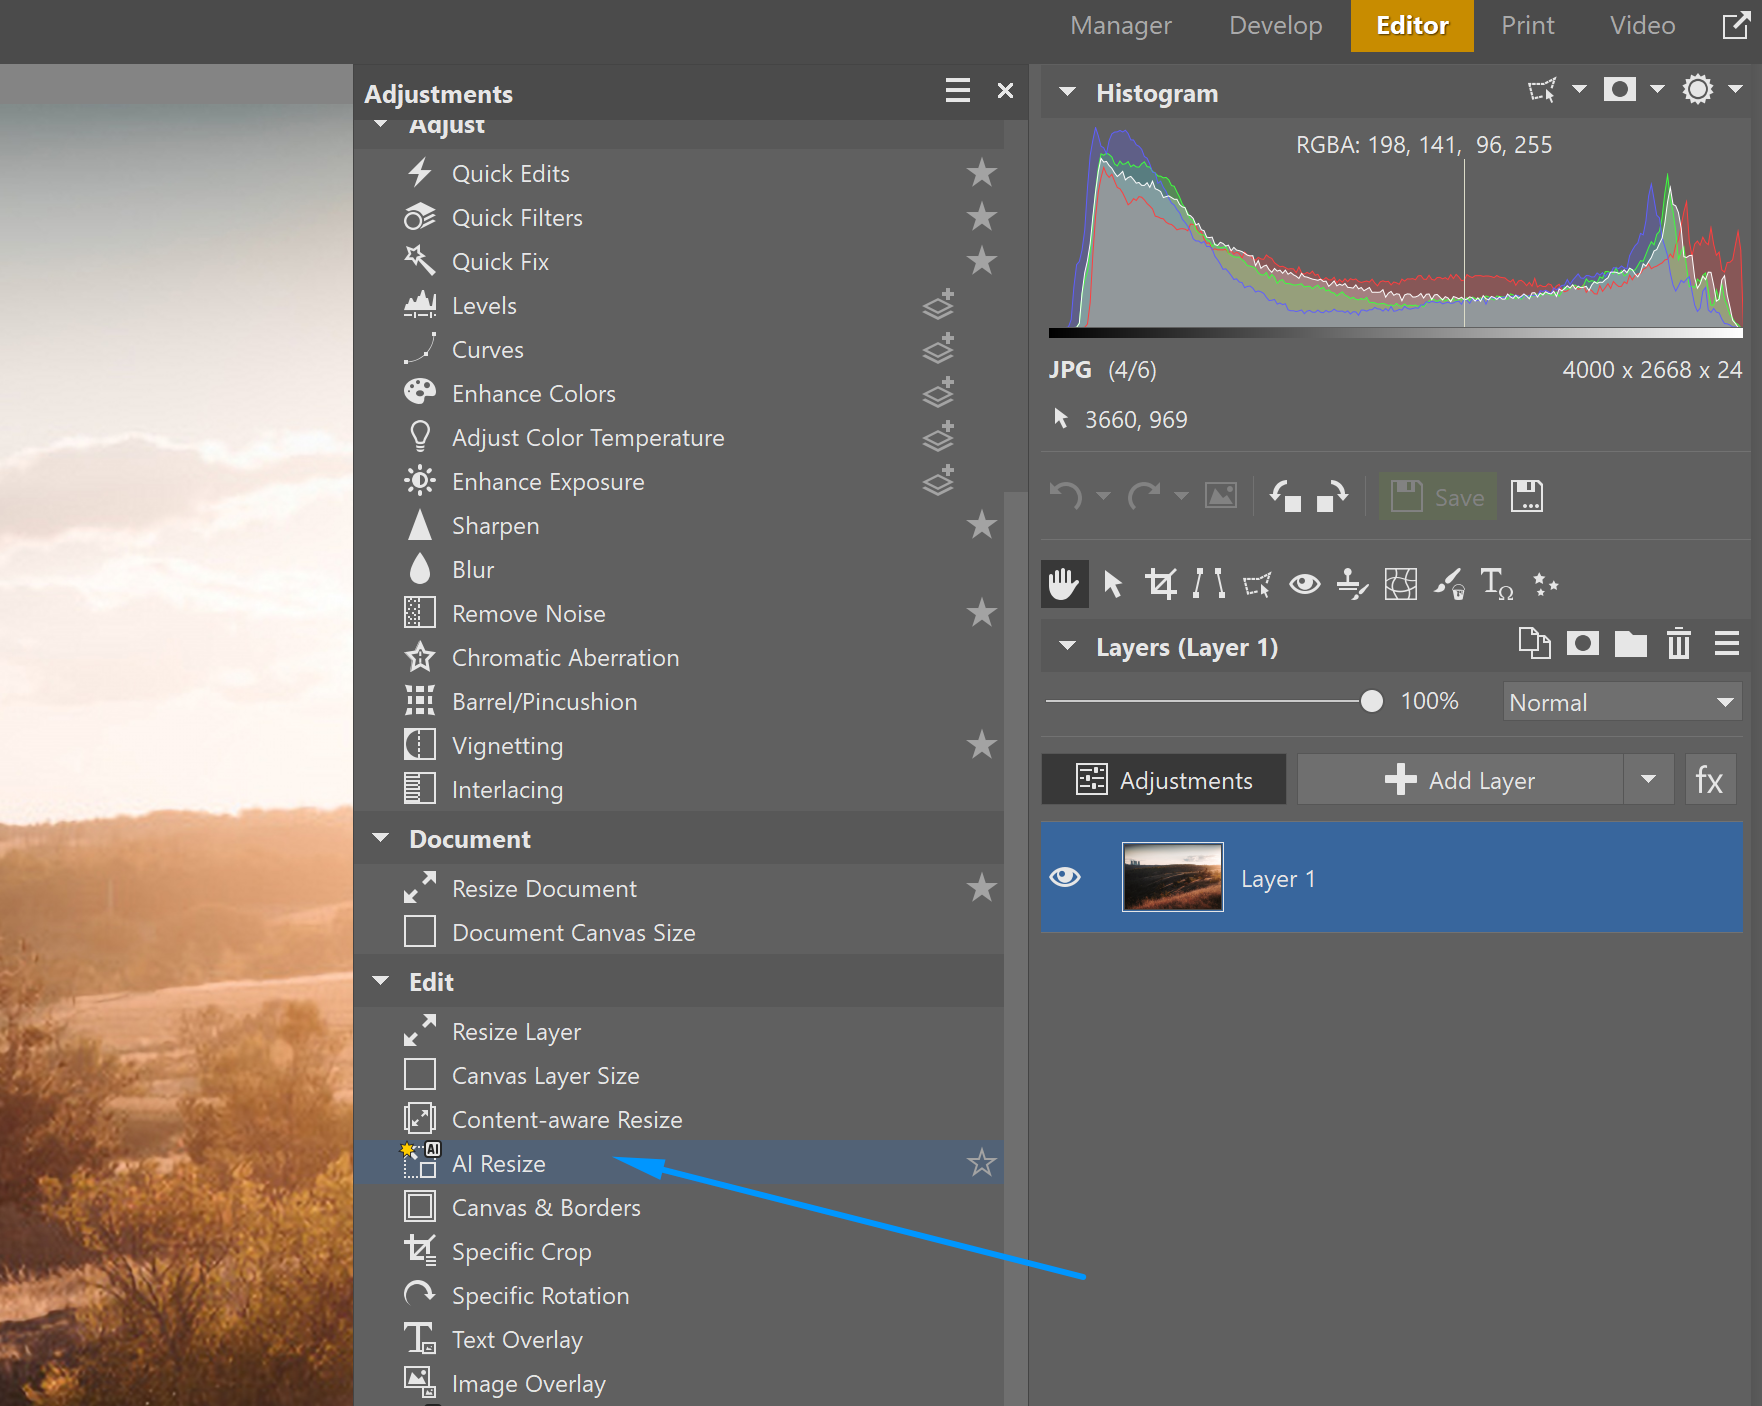Rotate image left using rotate icon
Viewport: 1762px width, 1406px height.
coord(1285,496)
